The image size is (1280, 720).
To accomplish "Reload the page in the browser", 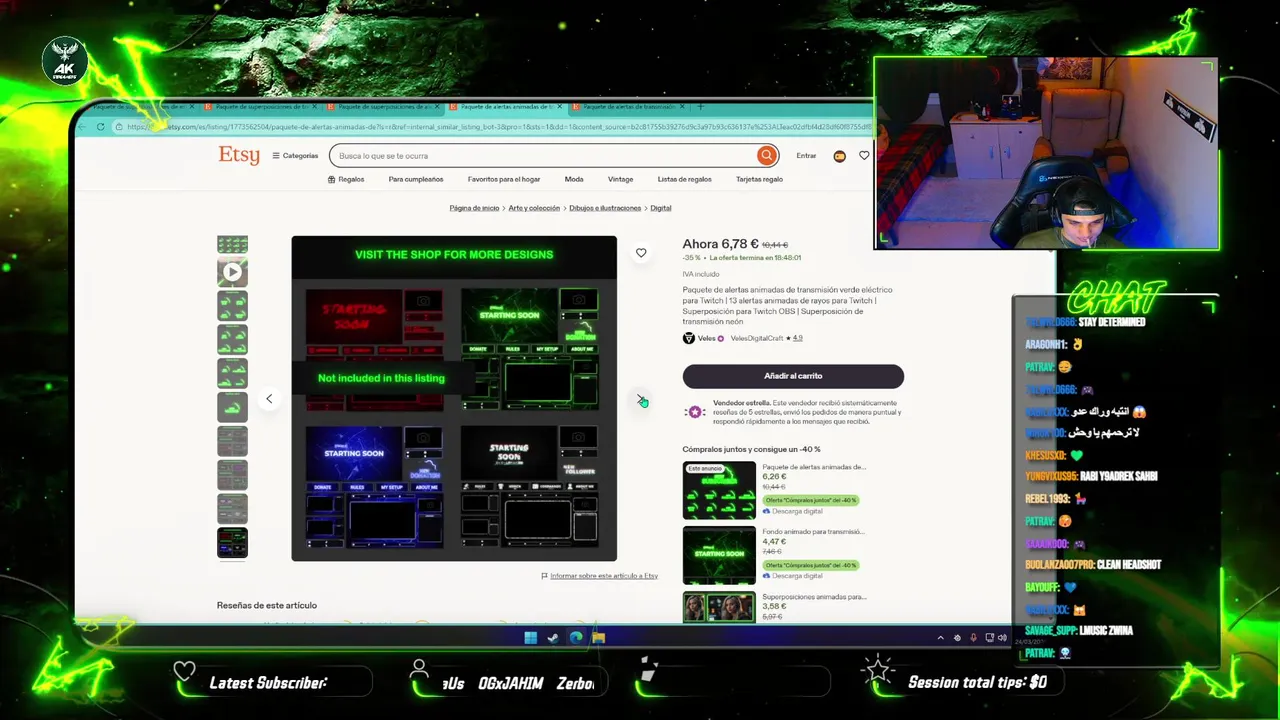I will [x=100, y=127].
